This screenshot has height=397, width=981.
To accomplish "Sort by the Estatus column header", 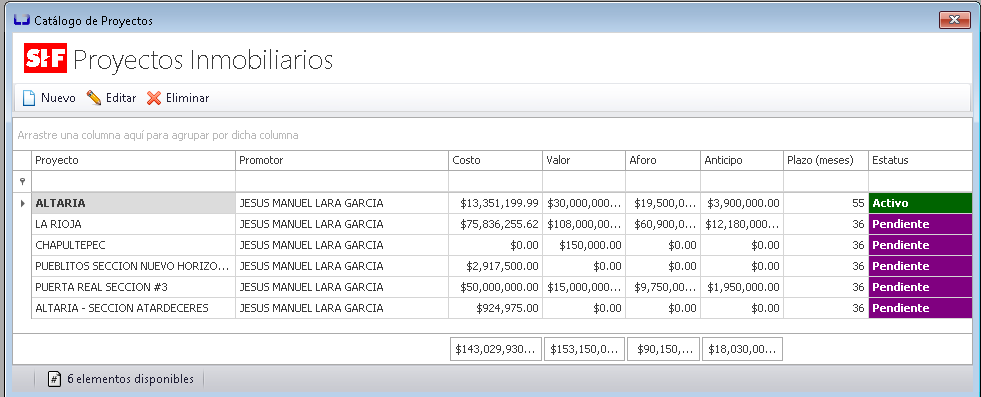I will 920,160.
